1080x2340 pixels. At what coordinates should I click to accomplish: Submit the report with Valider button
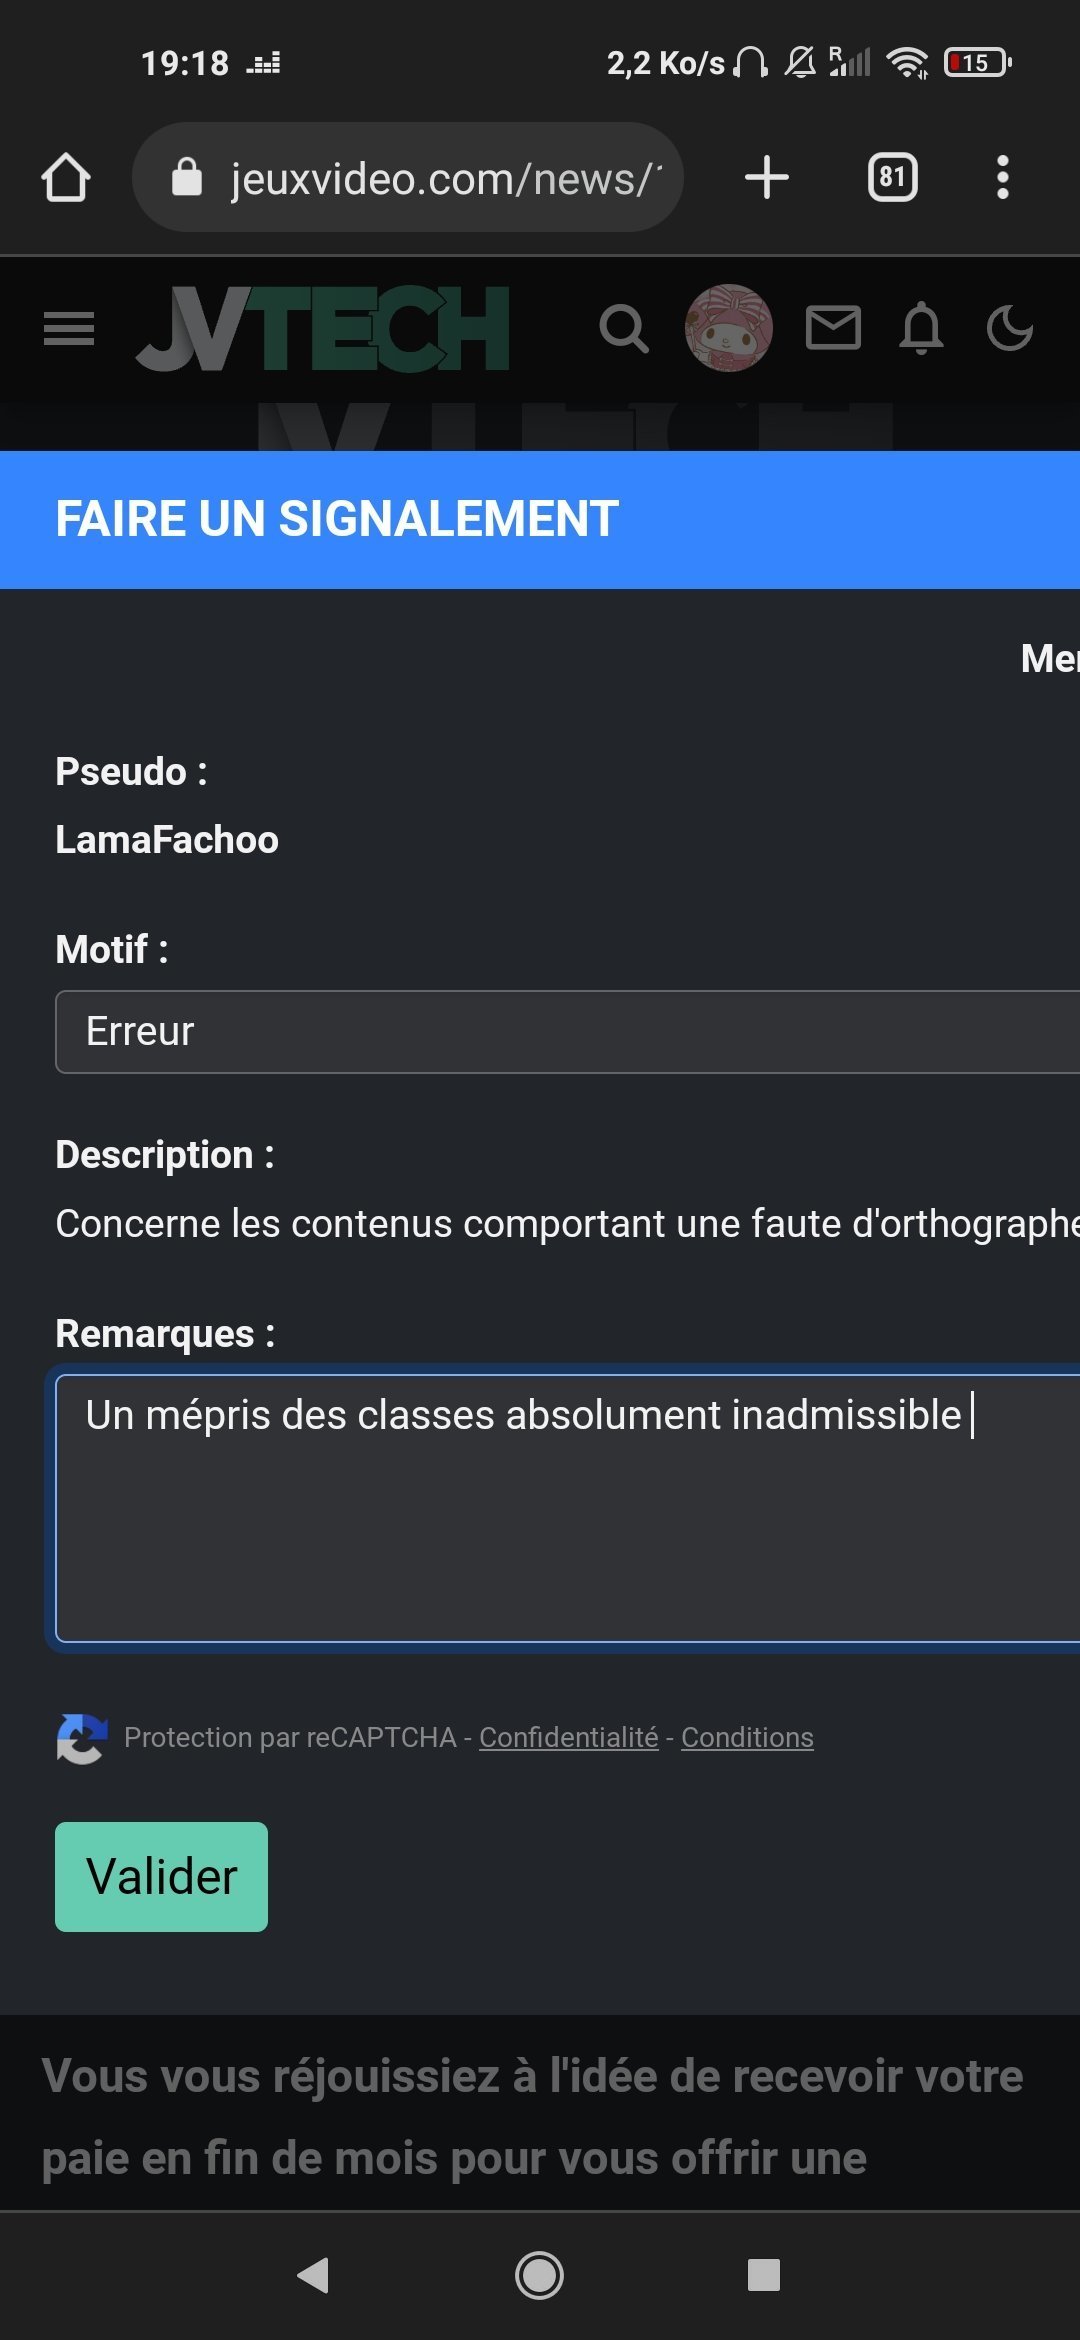(x=161, y=1877)
